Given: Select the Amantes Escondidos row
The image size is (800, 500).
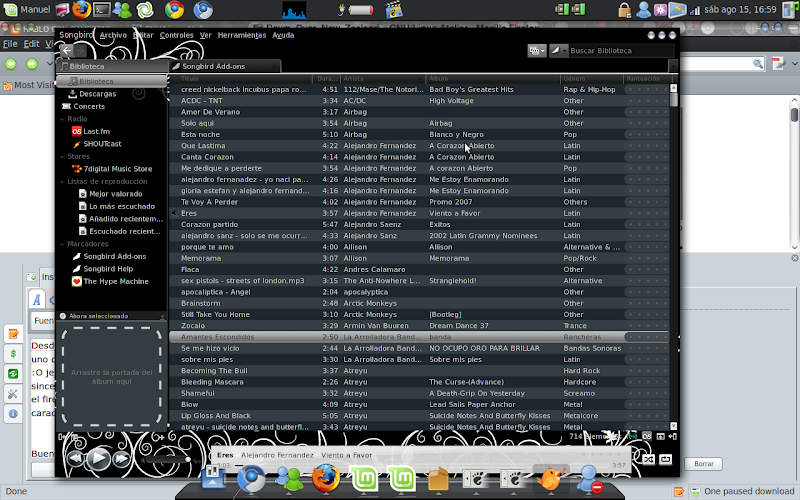Looking at the screenshot, I should pos(419,337).
